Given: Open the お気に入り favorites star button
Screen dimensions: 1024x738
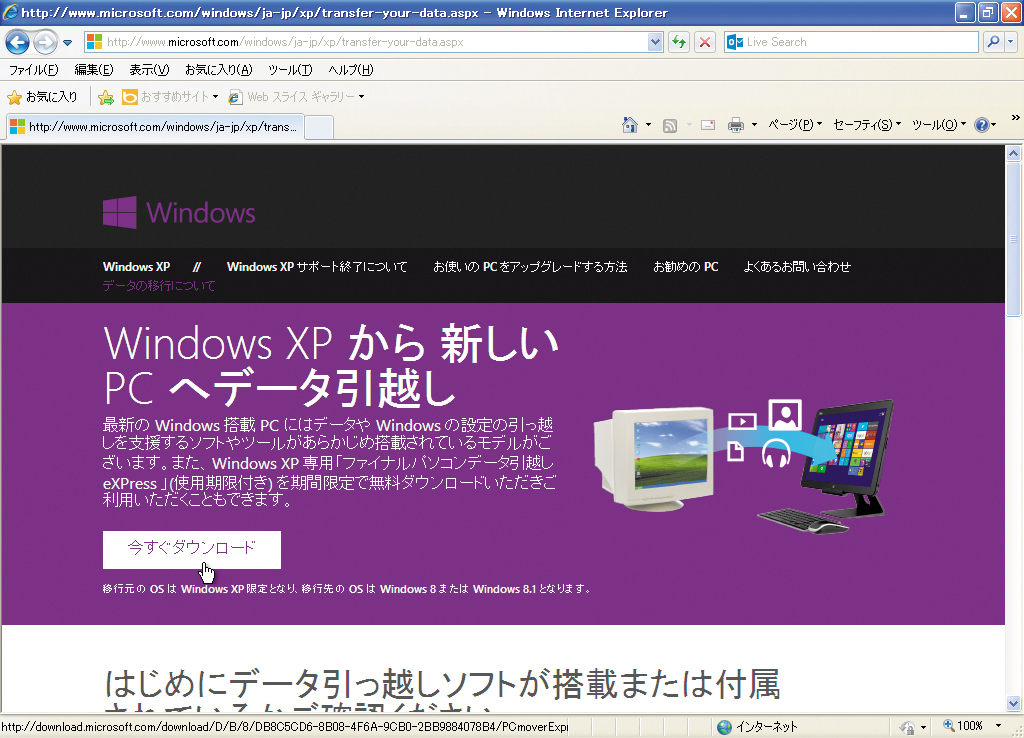Looking at the screenshot, I should click(x=42, y=97).
